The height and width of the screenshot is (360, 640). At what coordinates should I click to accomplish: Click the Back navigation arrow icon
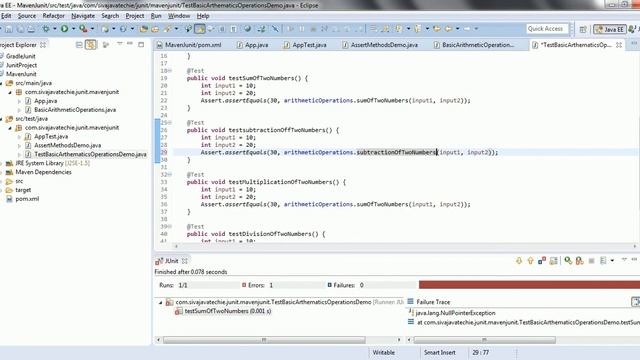pyautogui.click(x=448, y=29)
